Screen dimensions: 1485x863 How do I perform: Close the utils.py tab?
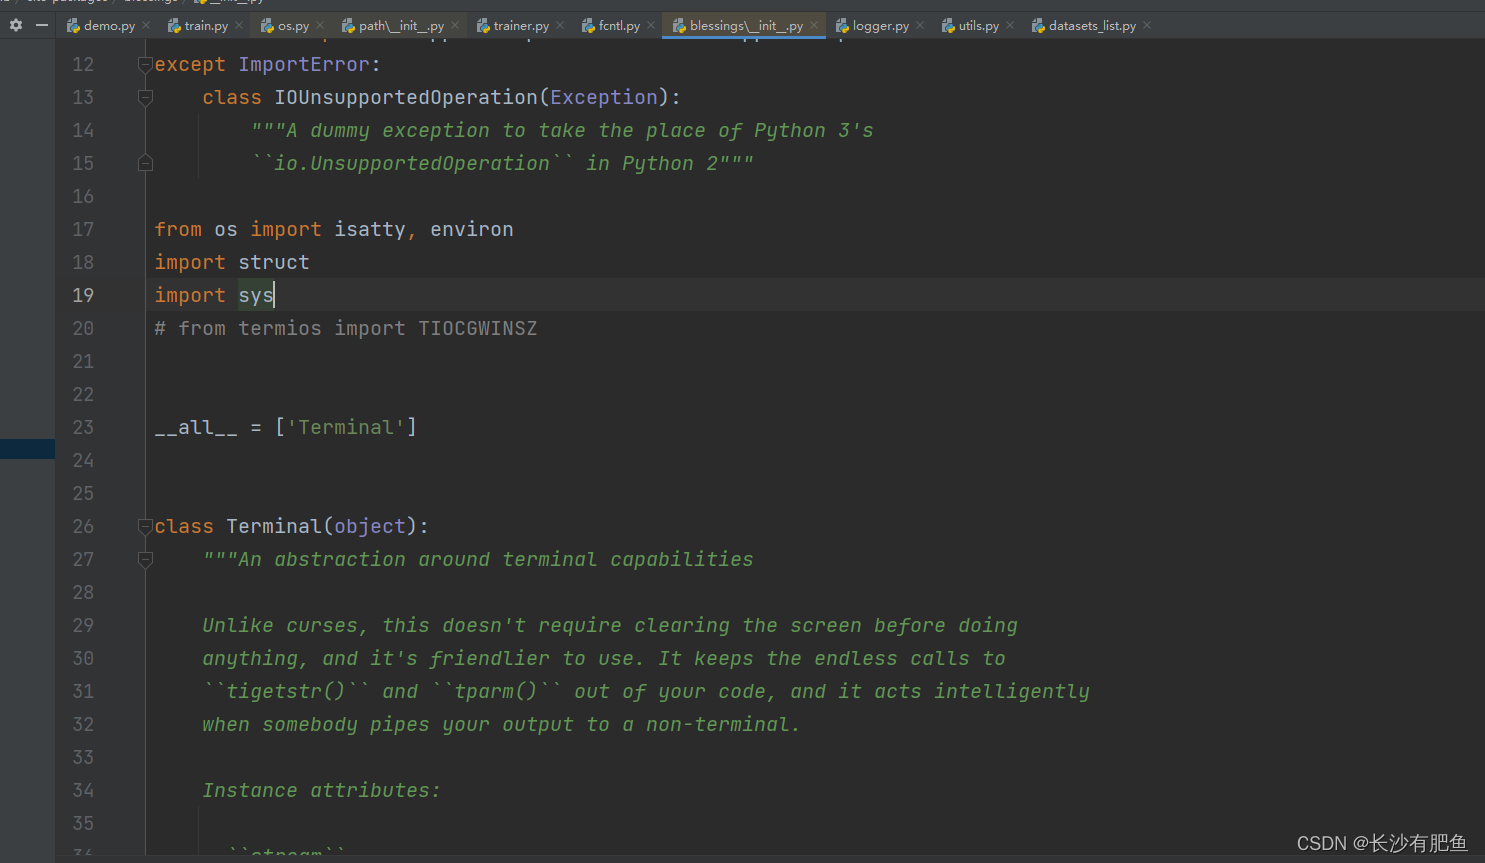1010,25
